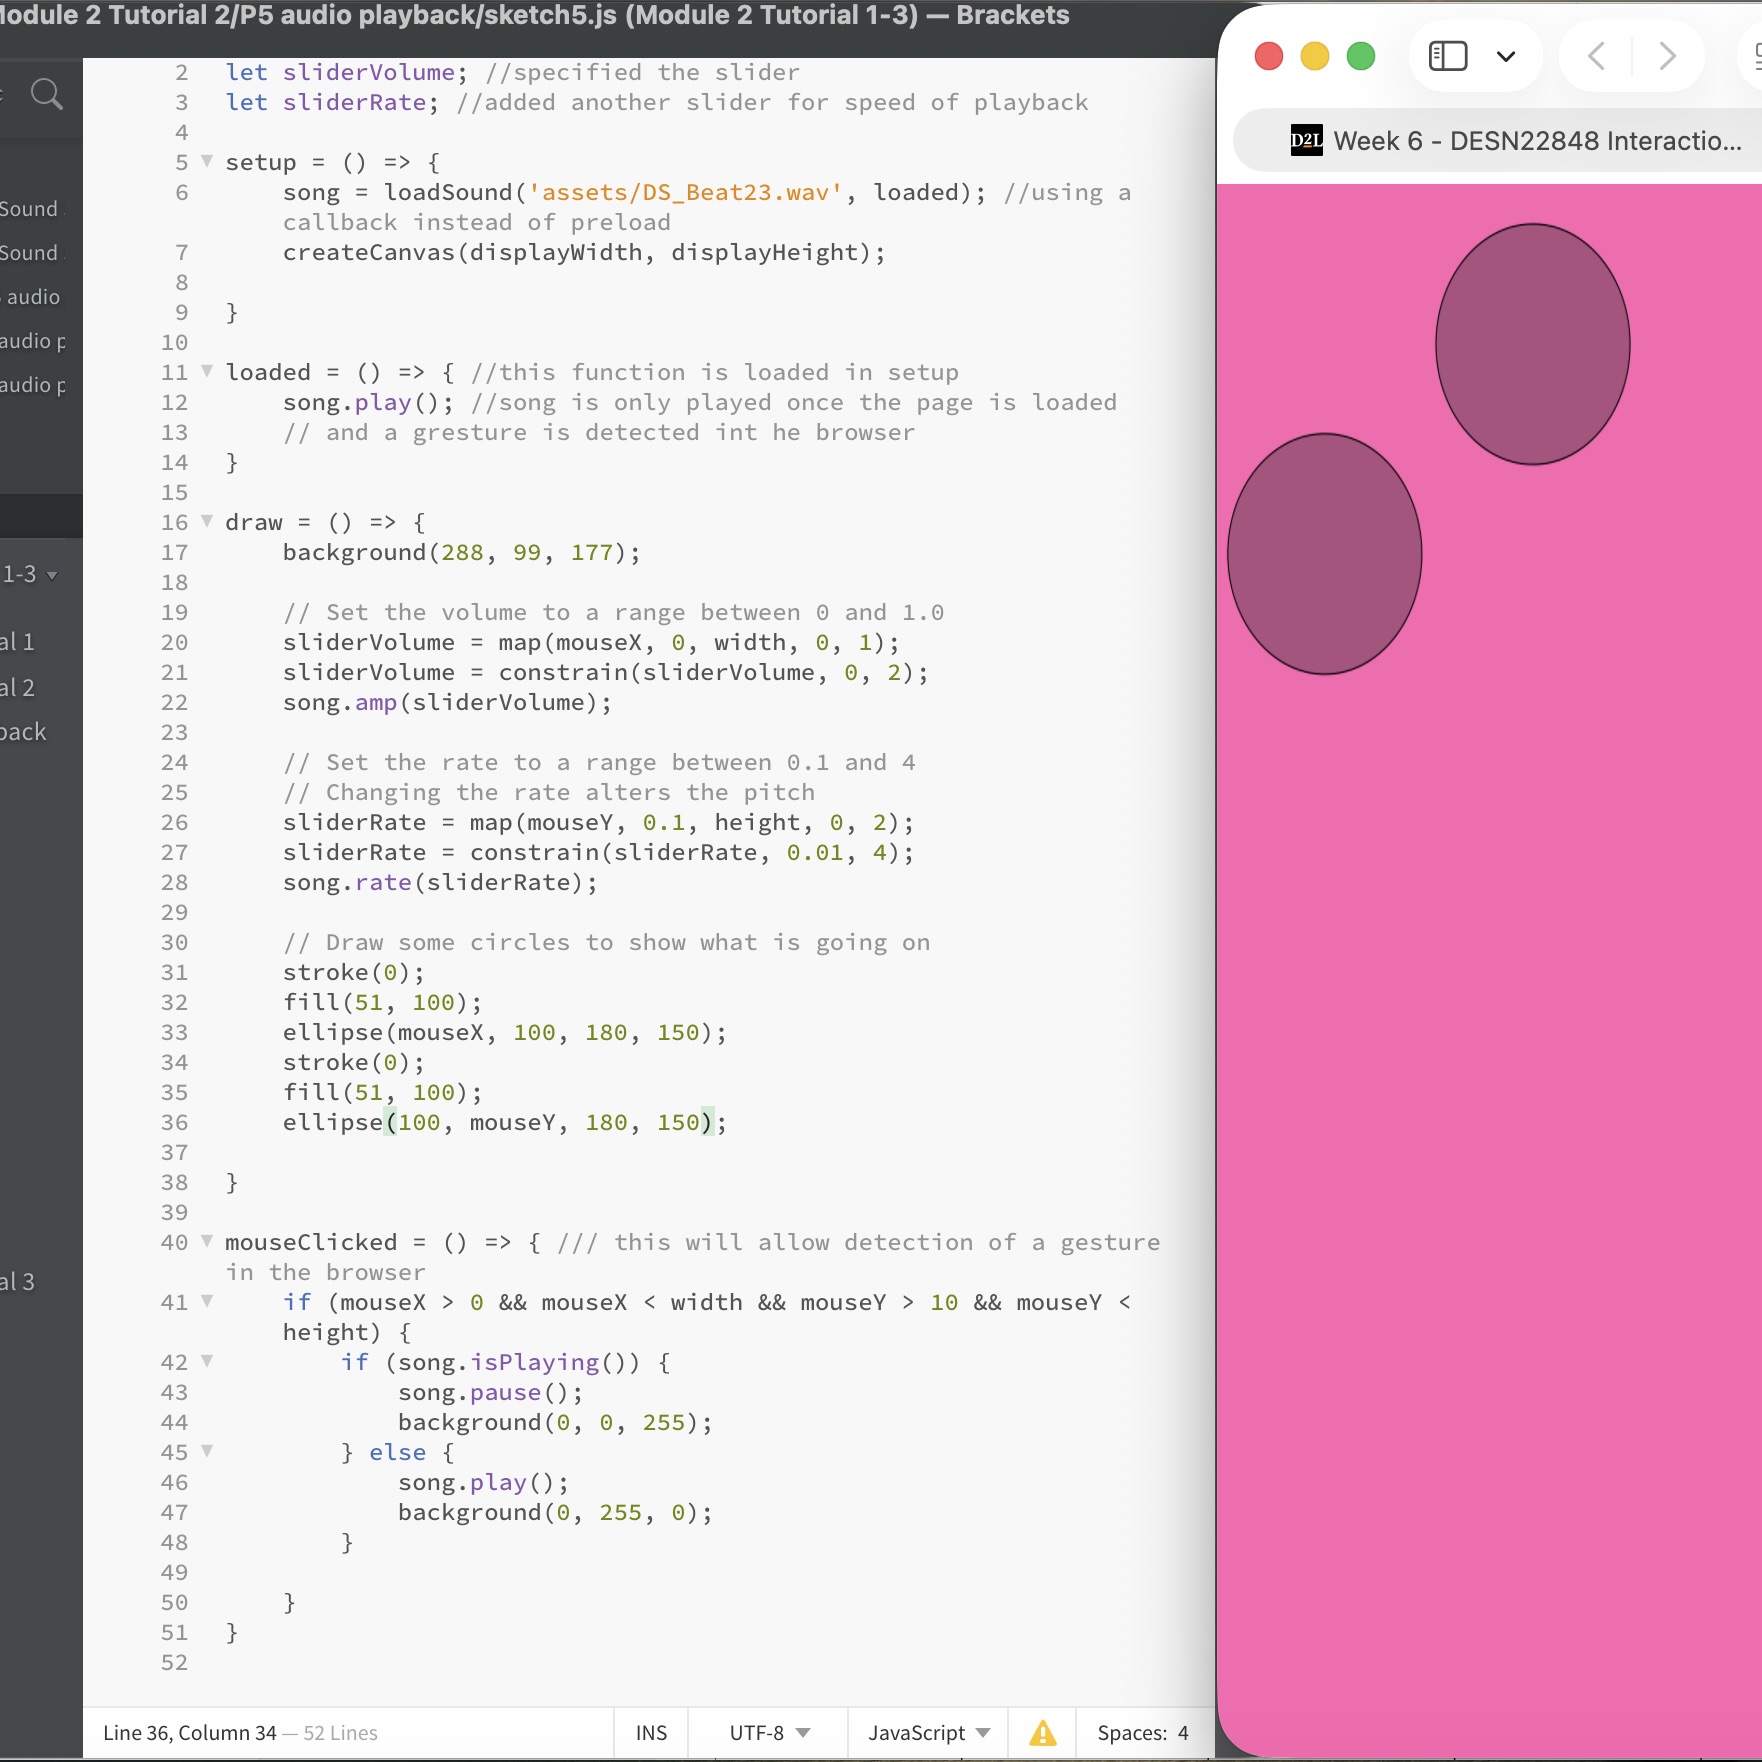The width and height of the screenshot is (1762, 1762).
Task: Click the Safari forward navigation arrow
Action: point(1665,57)
